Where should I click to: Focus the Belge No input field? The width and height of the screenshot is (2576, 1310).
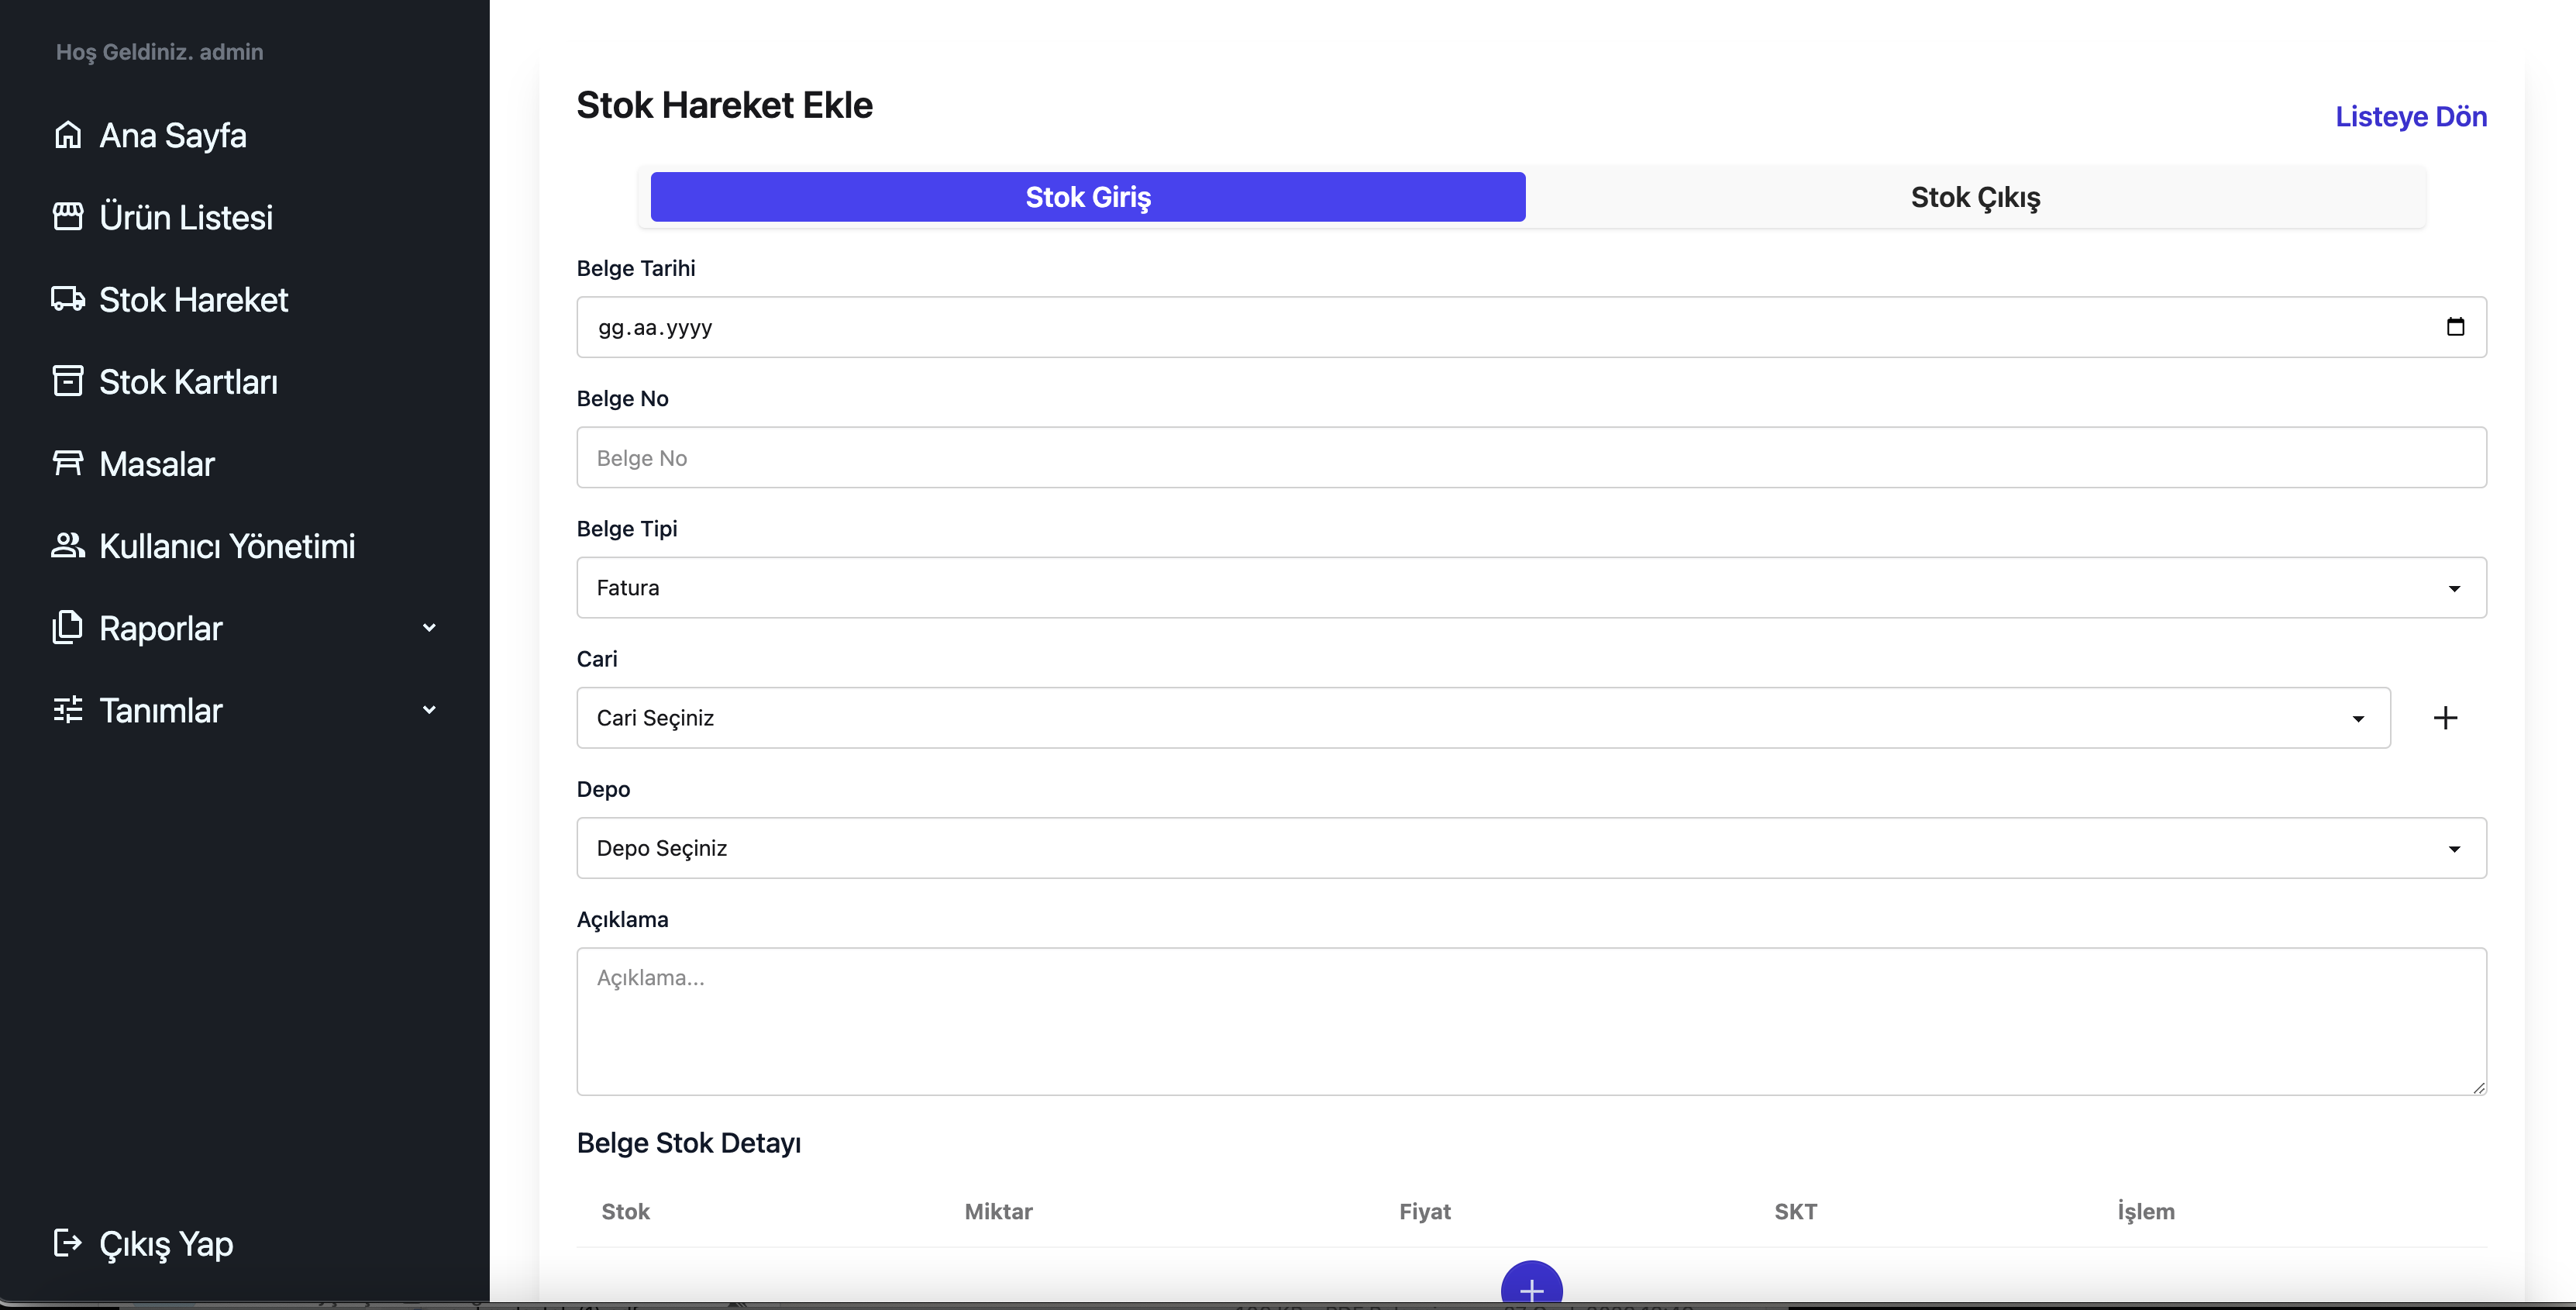1531,458
